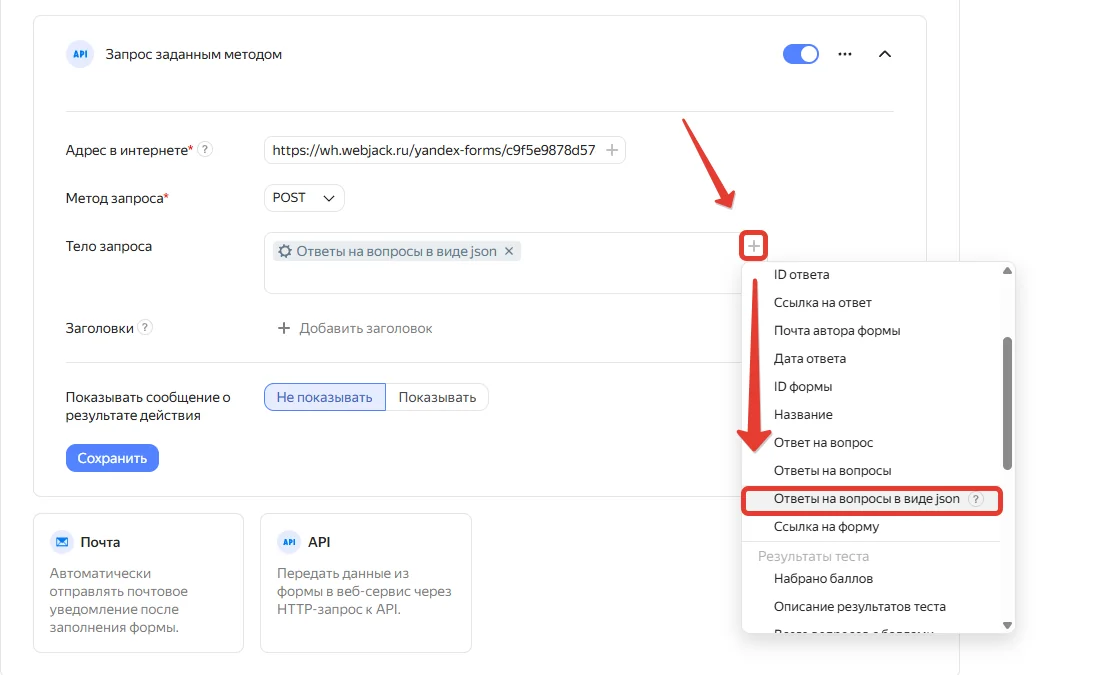Click the help icon beside the json list item
Image resolution: width=1097 pixels, height=675 pixels.
pyautogui.click(x=976, y=499)
